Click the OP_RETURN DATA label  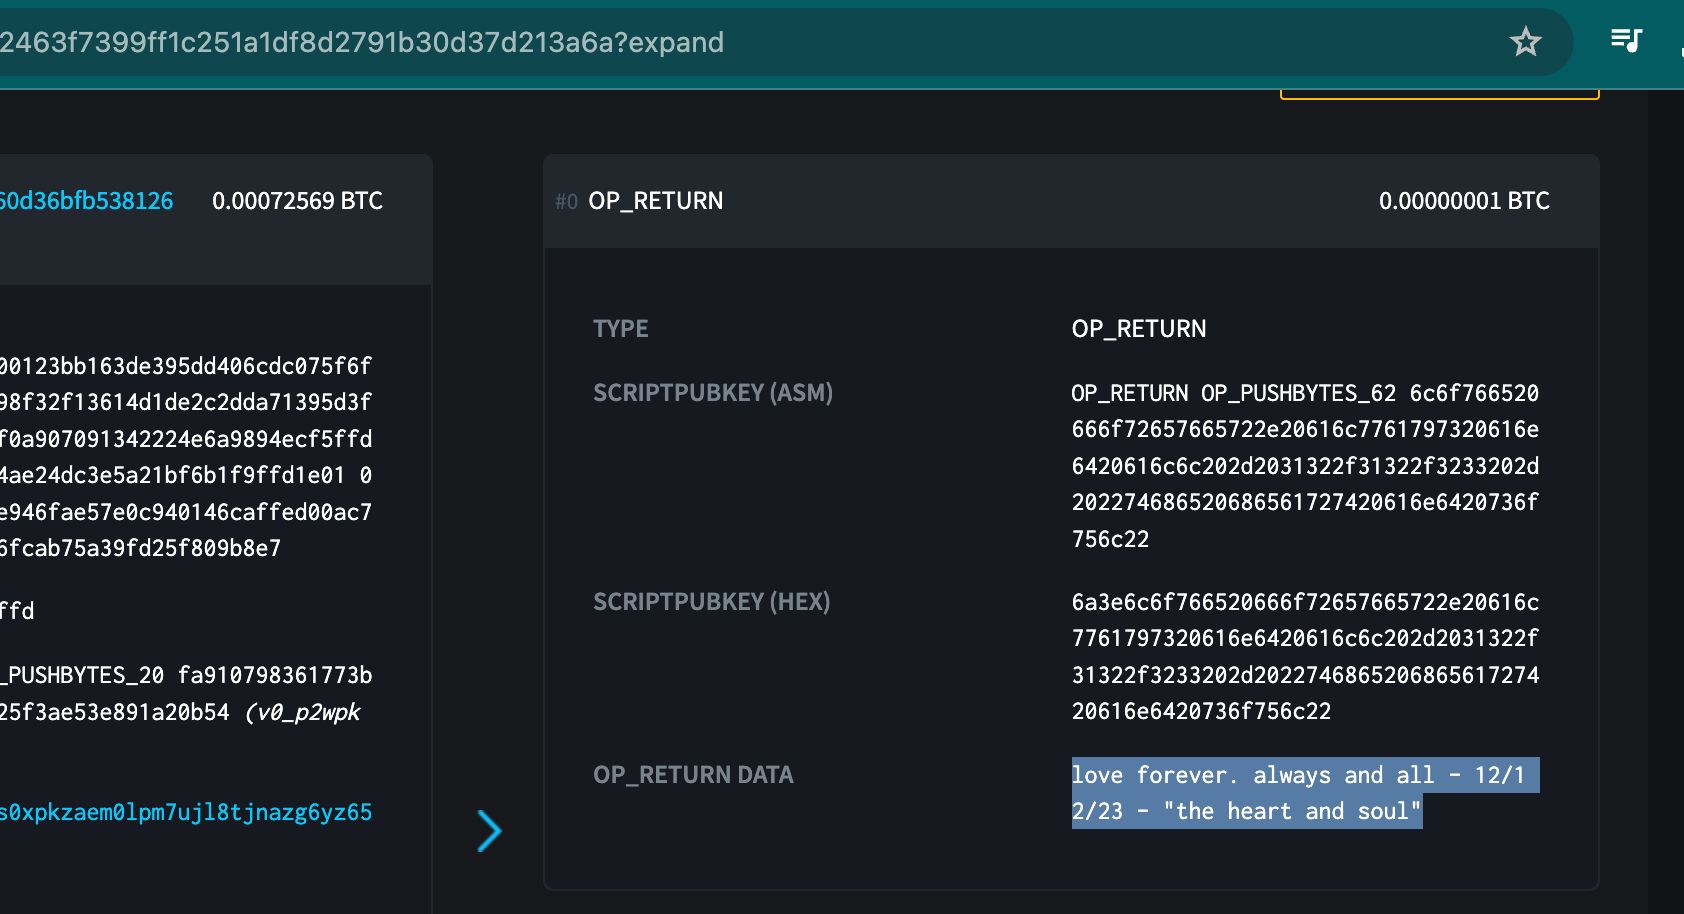[693, 775]
